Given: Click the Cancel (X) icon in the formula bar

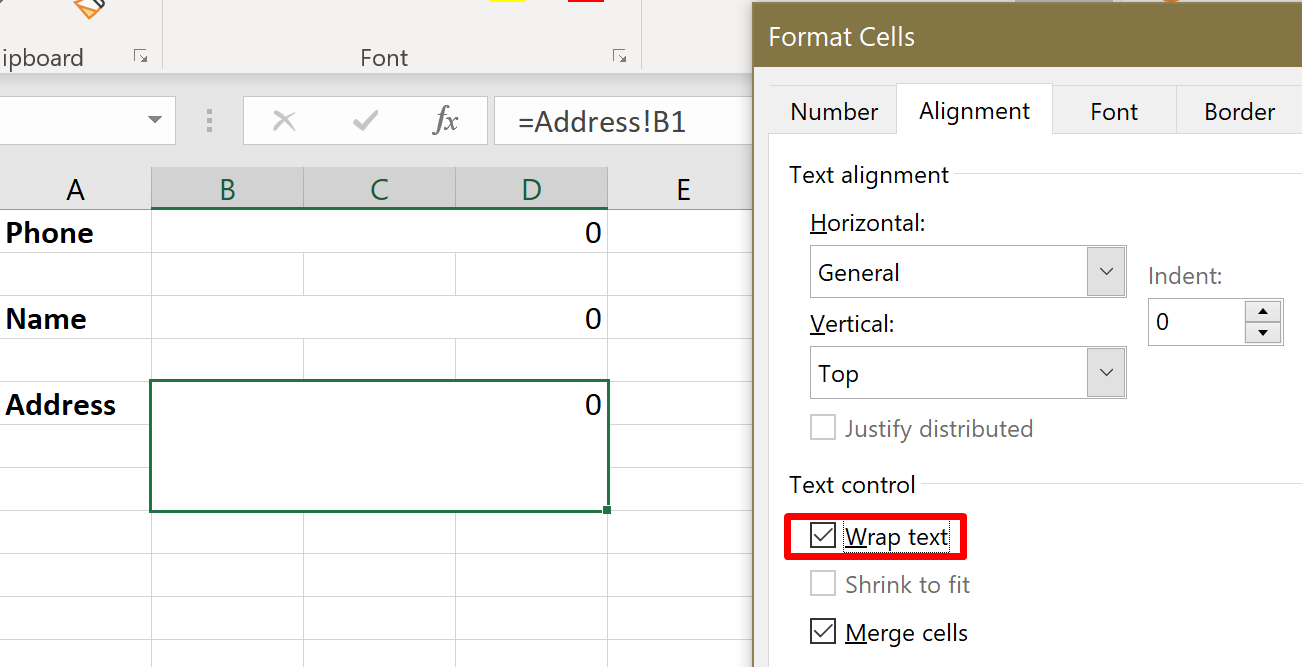Looking at the screenshot, I should pos(284,121).
